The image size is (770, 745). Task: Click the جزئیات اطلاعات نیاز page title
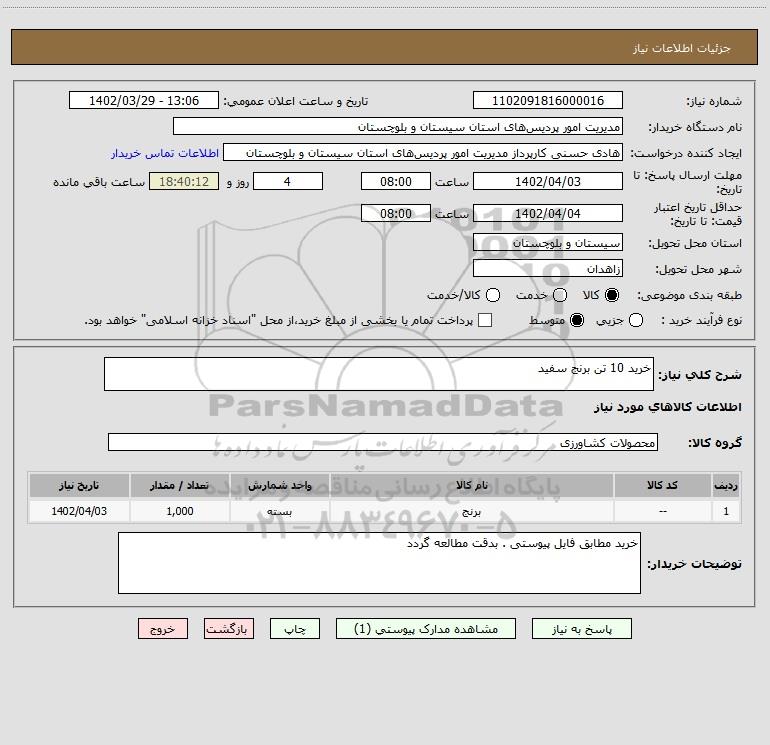(x=682, y=48)
